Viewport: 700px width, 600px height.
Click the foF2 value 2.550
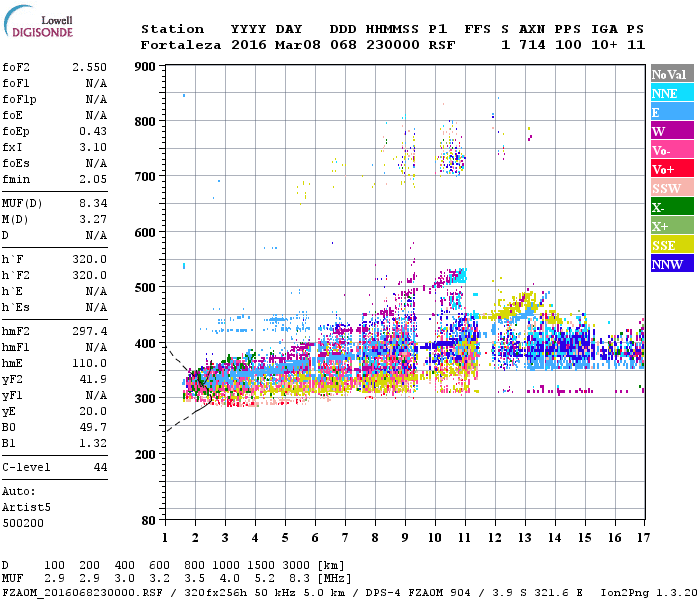(x=89, y=67)
